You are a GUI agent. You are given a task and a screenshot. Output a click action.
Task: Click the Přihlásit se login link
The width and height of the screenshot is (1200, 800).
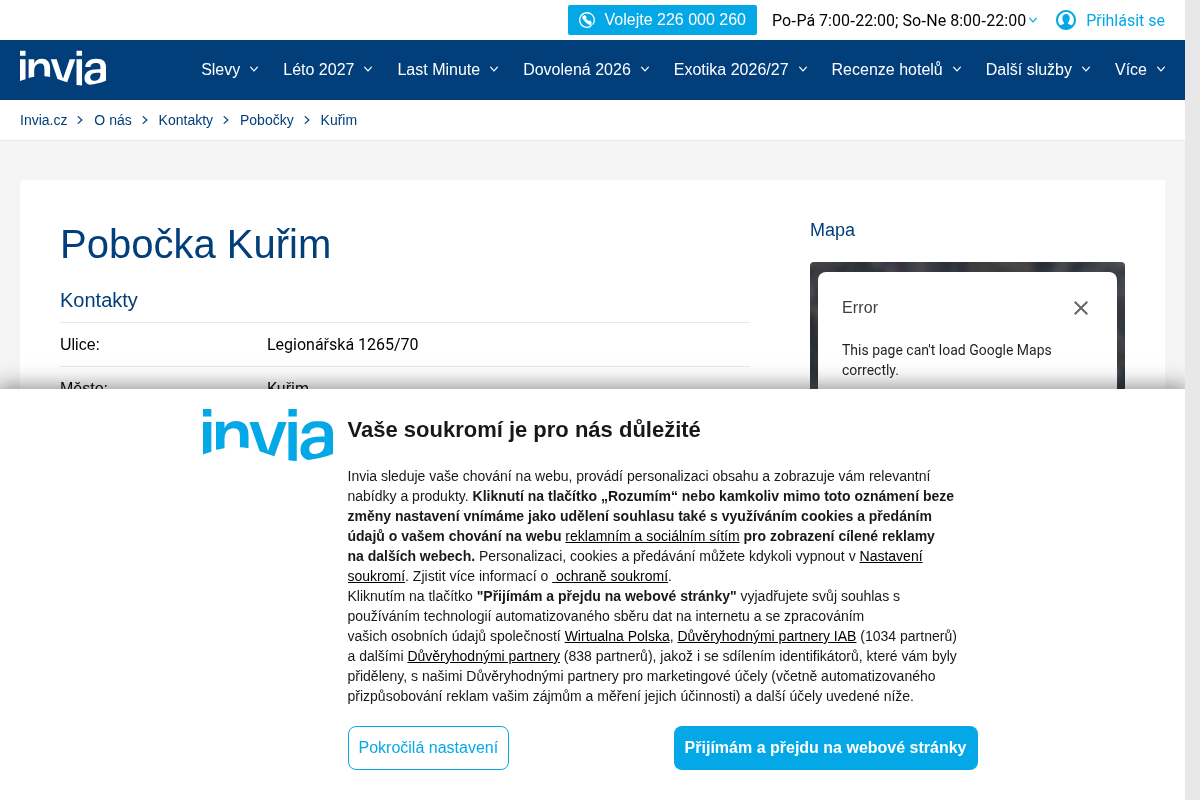(1125, 20)
